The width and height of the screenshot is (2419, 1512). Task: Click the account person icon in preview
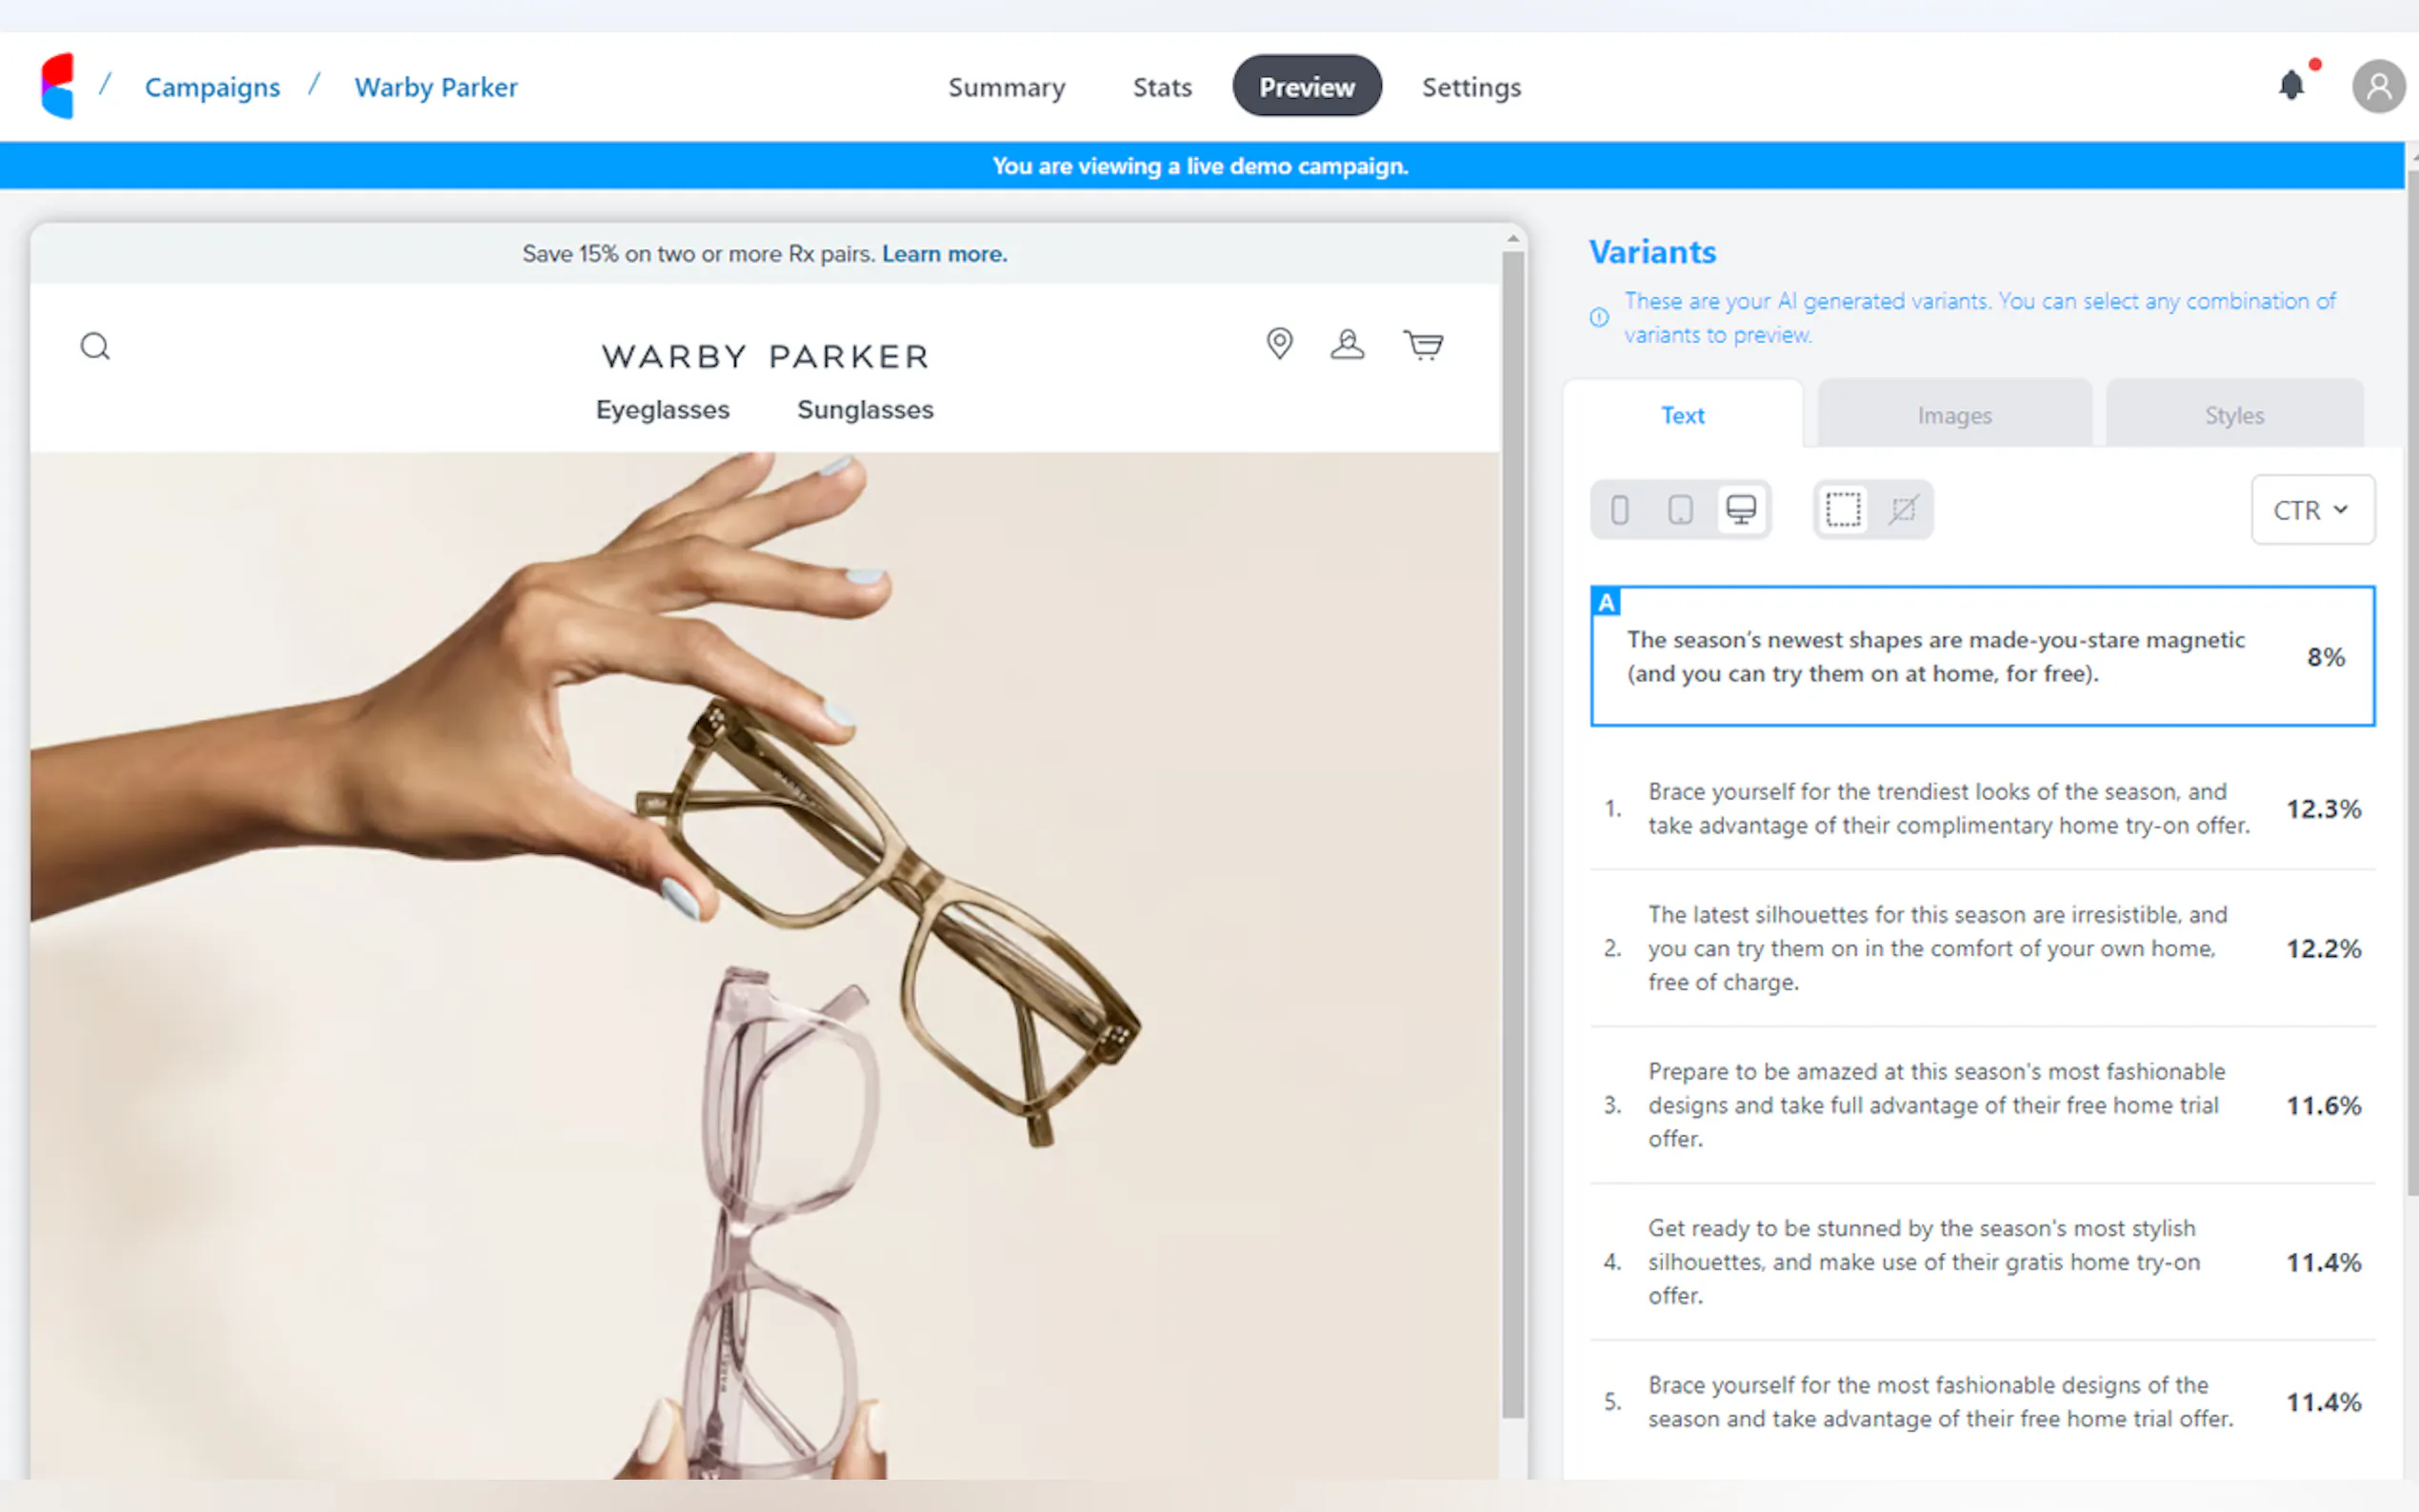coord(1347,344)
